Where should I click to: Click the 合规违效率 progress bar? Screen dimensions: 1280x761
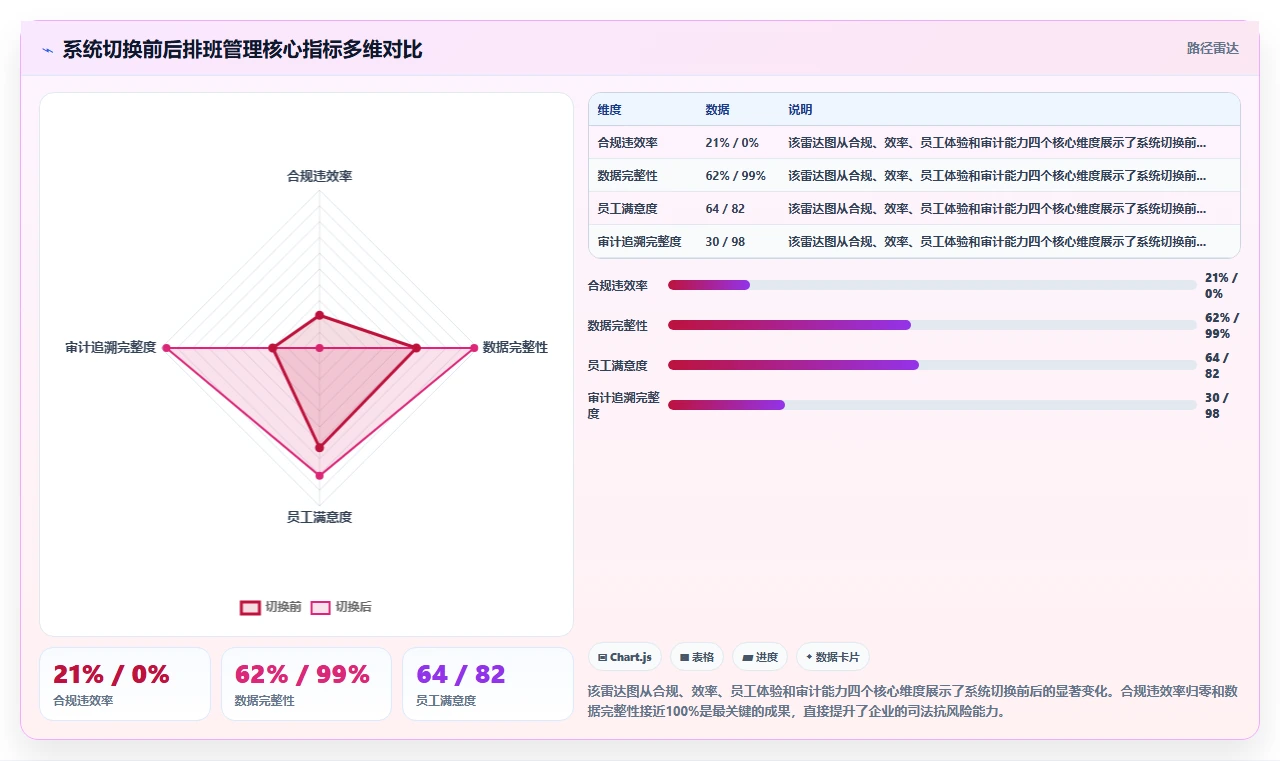932,285
